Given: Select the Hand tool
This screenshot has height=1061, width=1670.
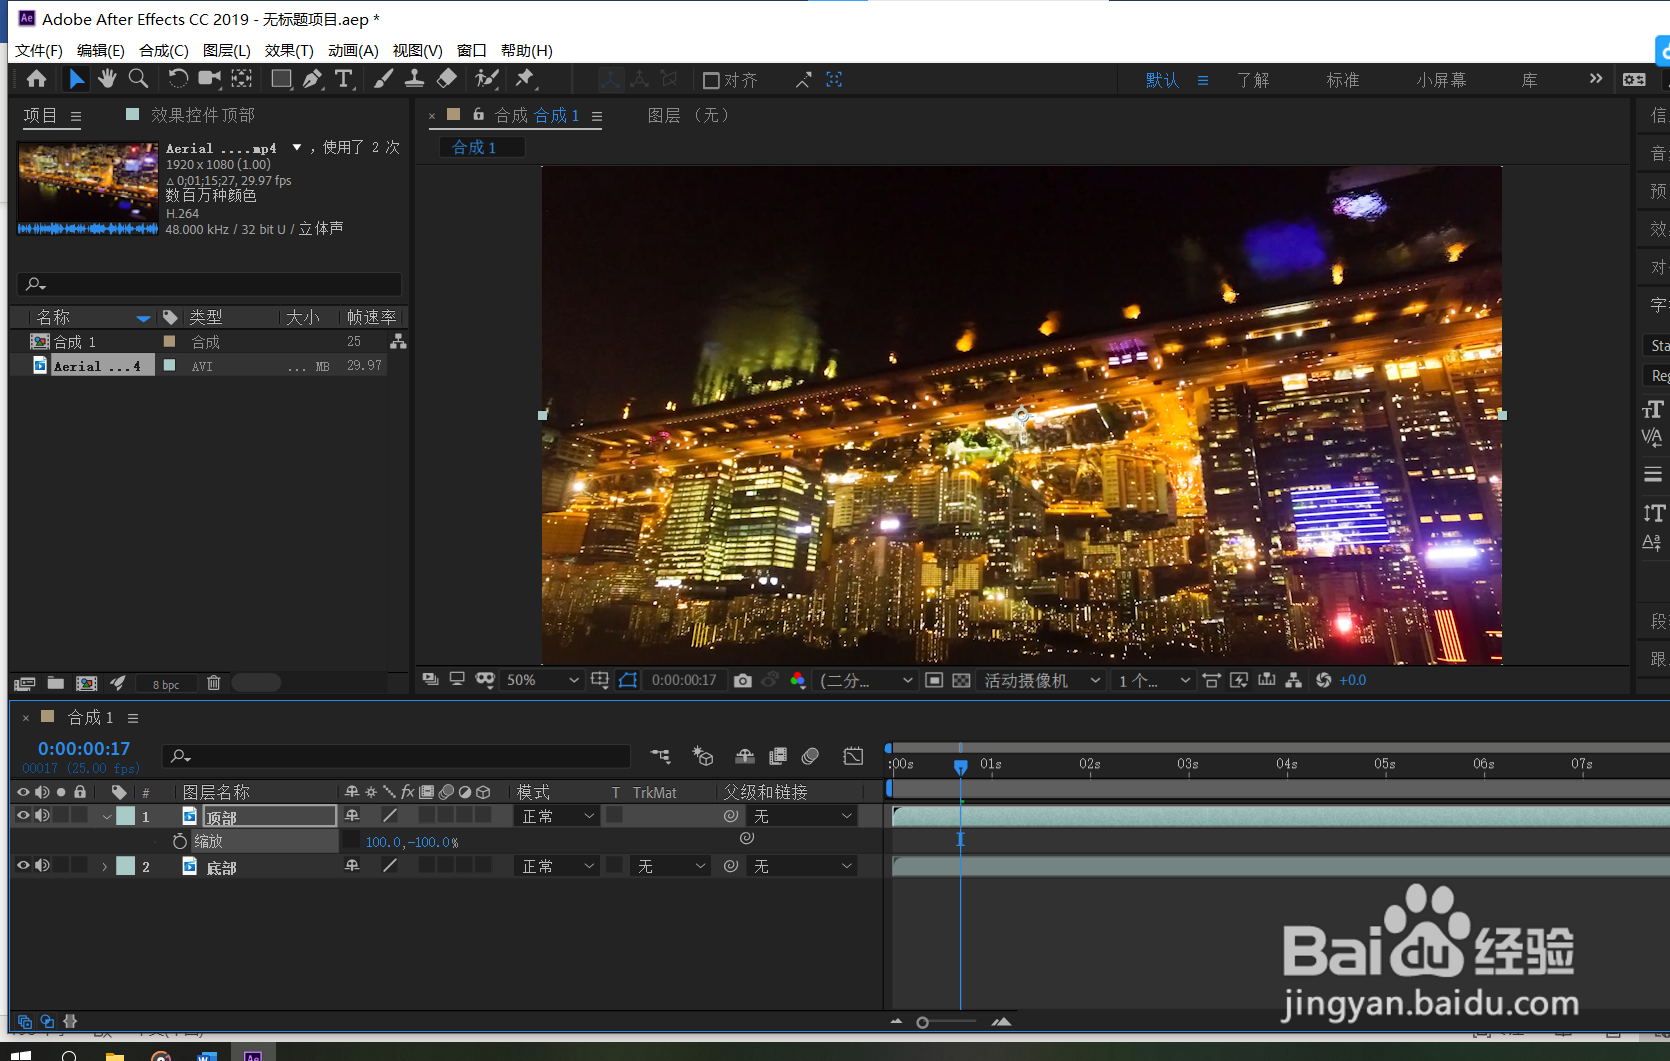Looking at the screenshot, I should pos(107,79).
